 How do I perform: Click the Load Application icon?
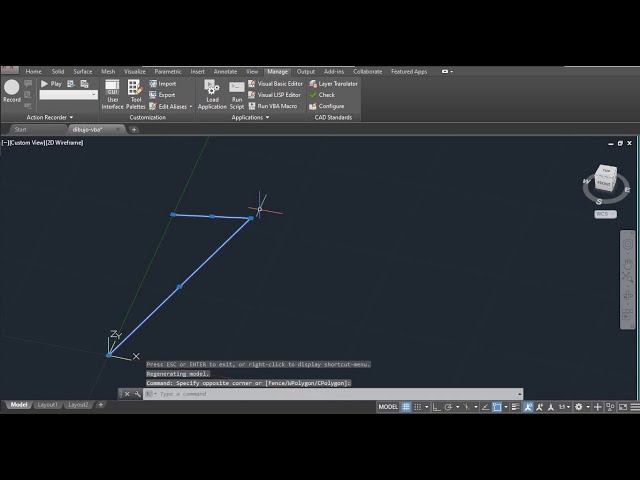[212, 94]
